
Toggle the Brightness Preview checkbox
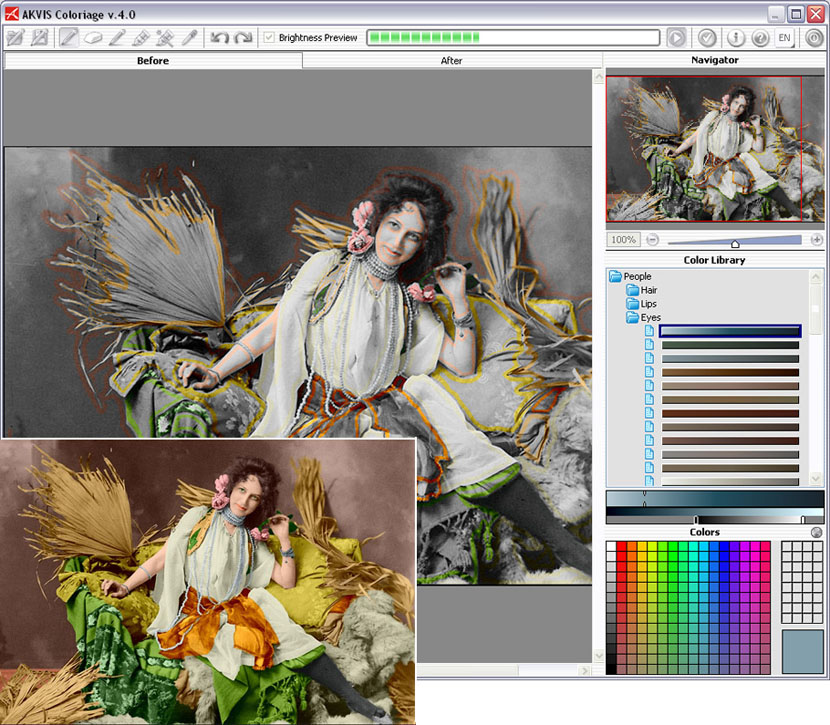[269, 38]
